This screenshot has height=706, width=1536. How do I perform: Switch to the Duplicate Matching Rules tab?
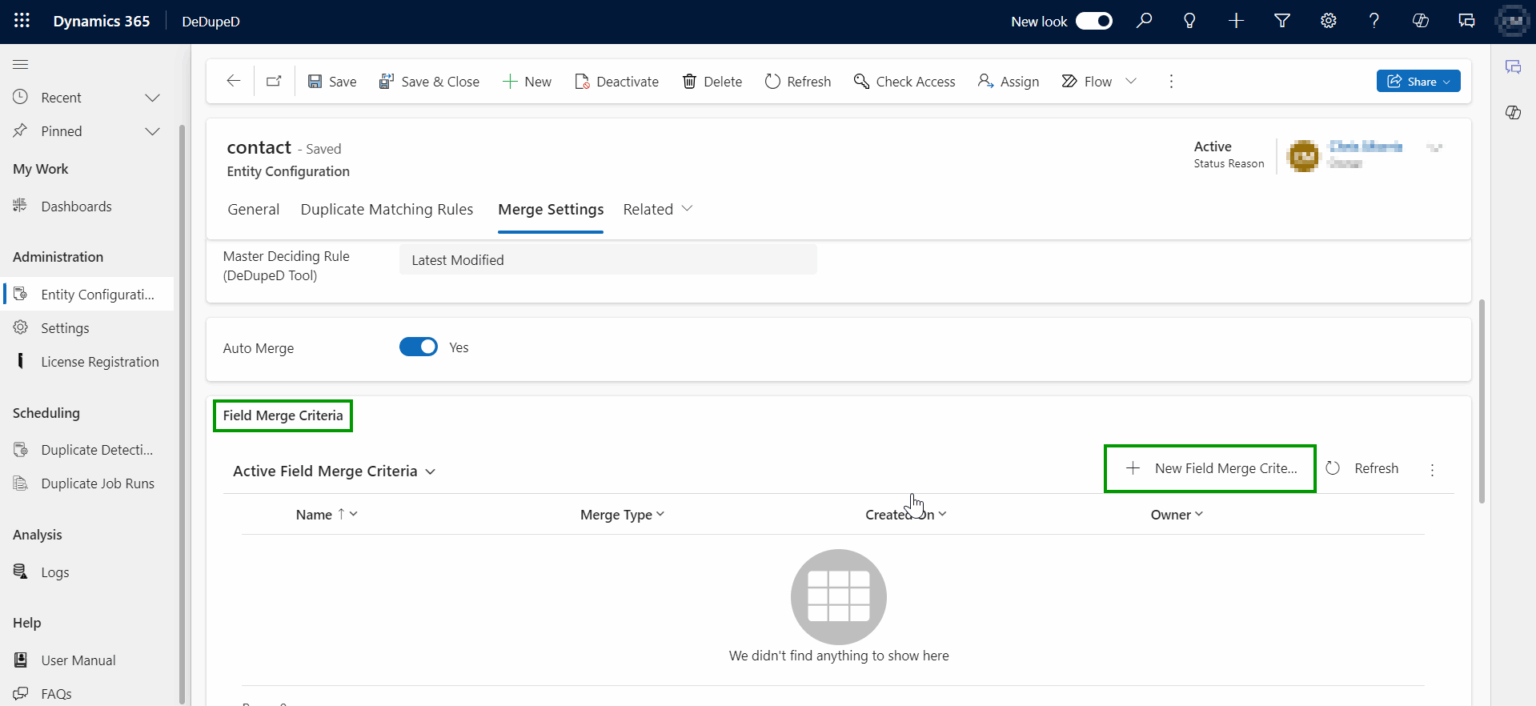pos(386,209)
